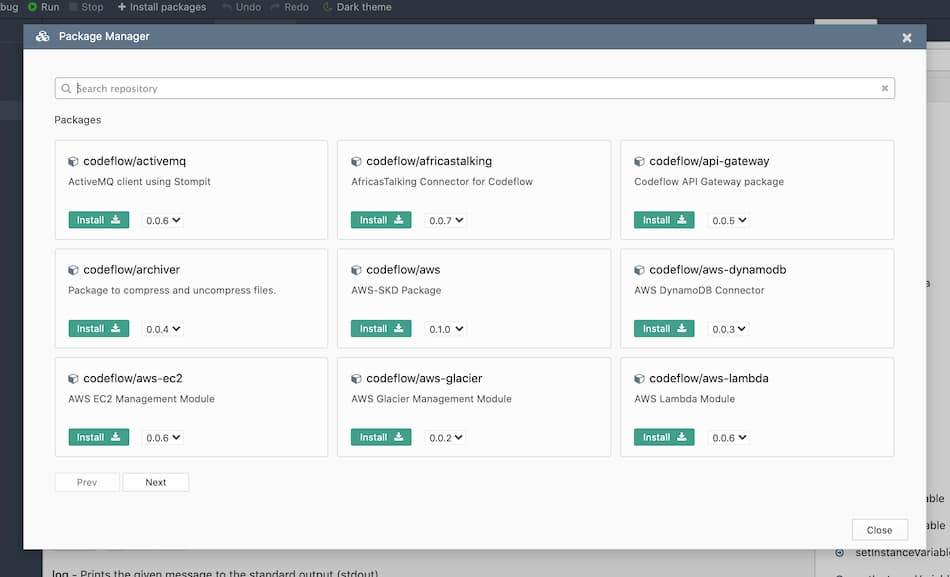
Task: Choose version list for codeflow/africastalking
Action: (446, 220)
